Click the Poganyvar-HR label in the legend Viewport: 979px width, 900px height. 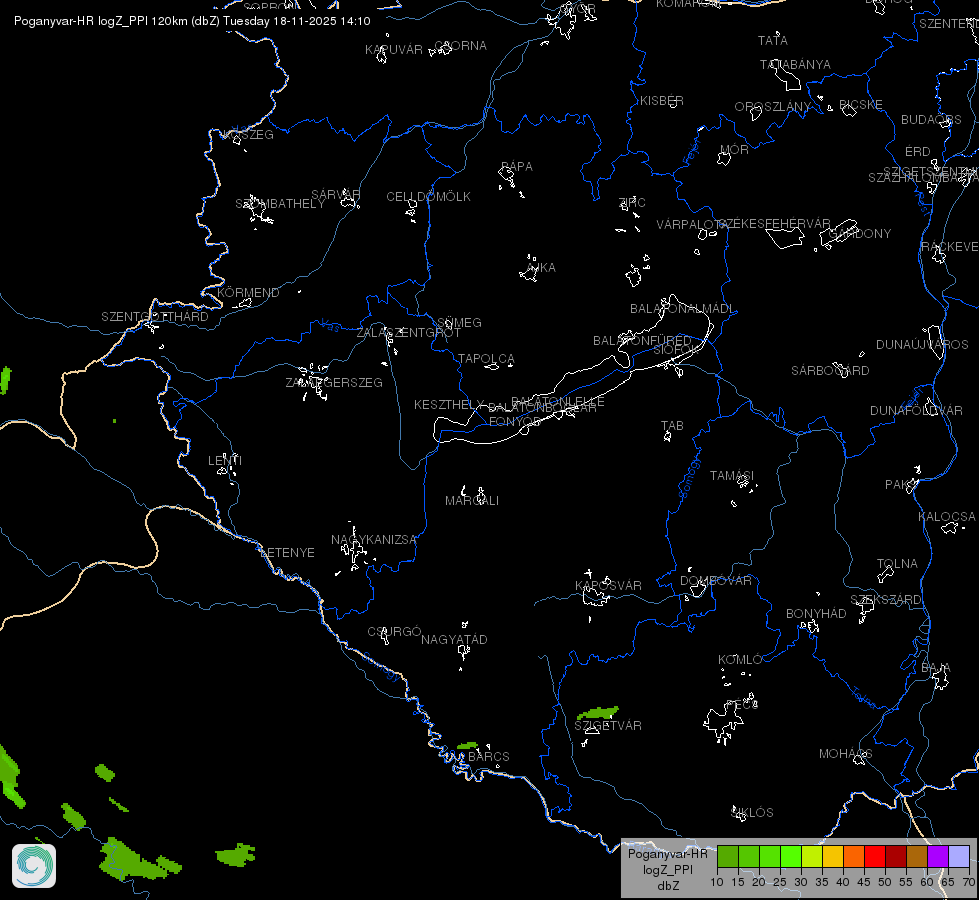tap(667, 854)
